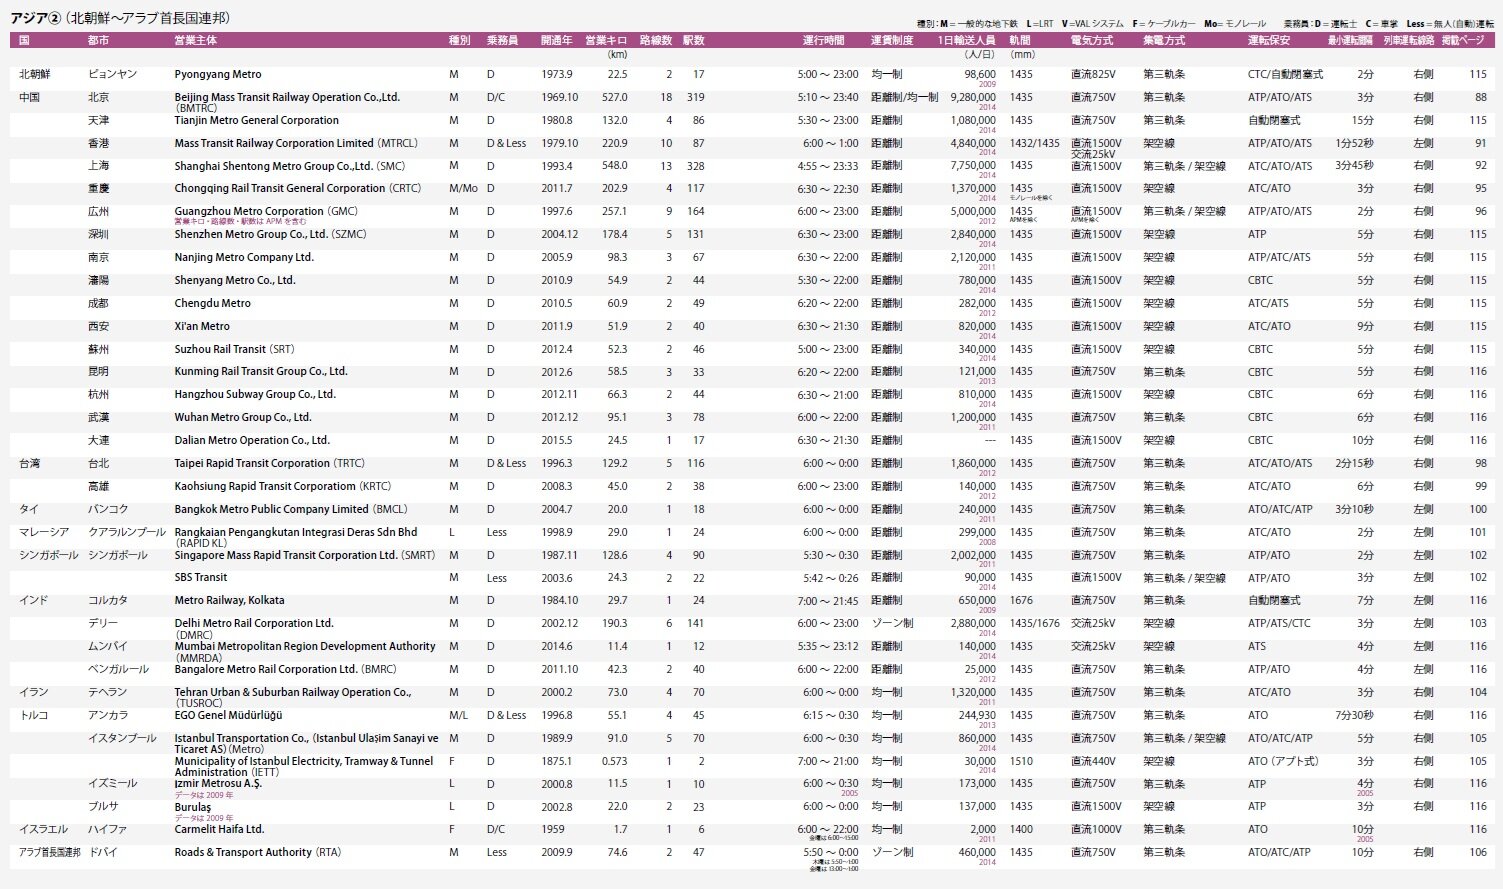The width and height of the screenshot is (1503, 889).
Task: Click the page title starting 'アジア②'
Action: point(120,18)
